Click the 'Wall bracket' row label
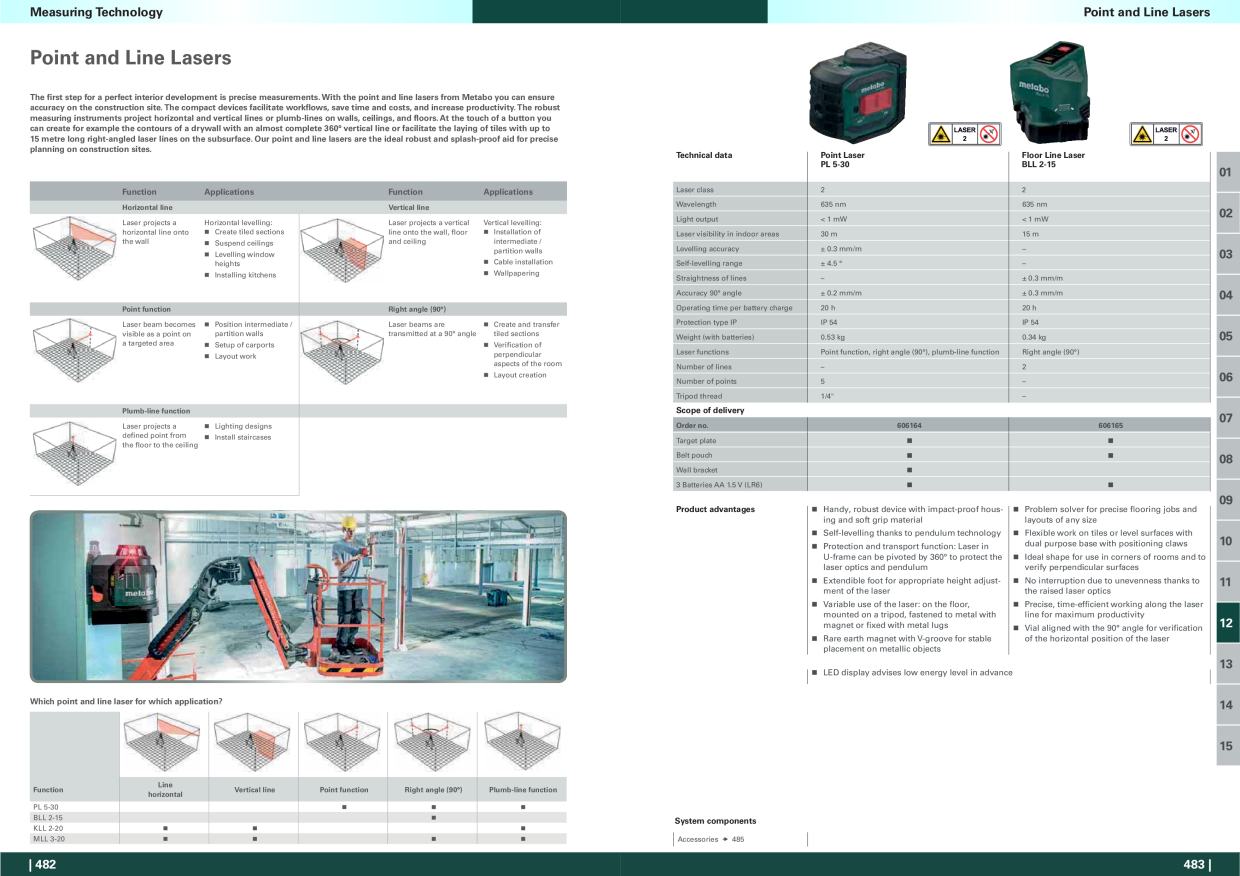 pyautogui.click(x=696, y=470)
